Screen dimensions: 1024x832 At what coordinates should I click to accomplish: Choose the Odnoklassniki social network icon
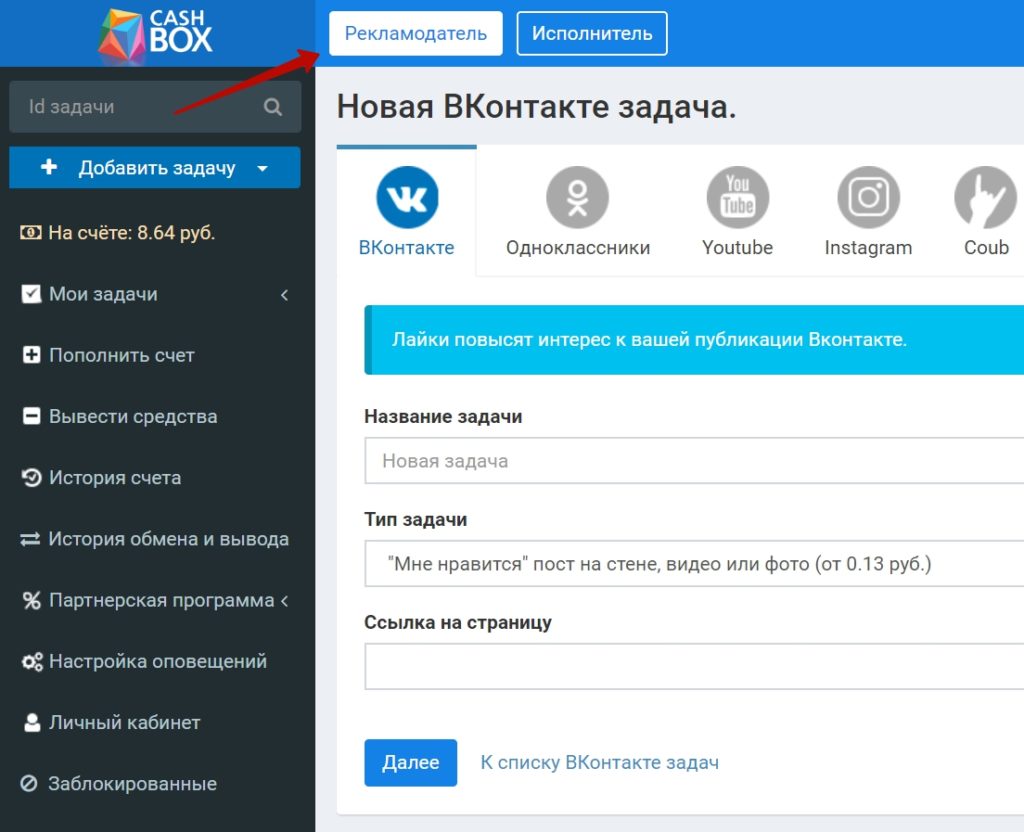(577, 198)
